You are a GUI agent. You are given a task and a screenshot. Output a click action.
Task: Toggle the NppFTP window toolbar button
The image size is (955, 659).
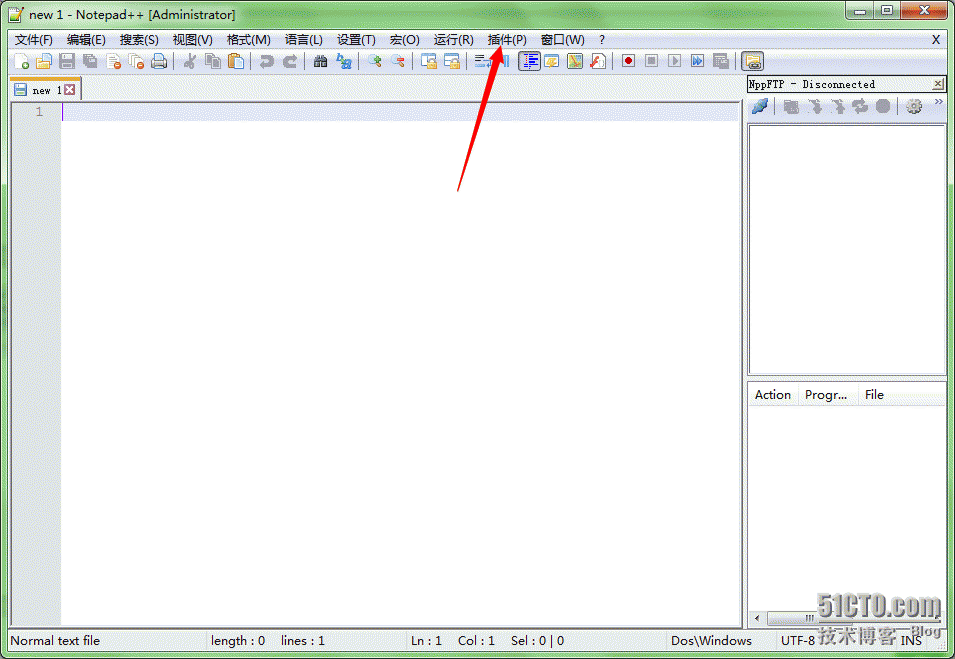752,62
